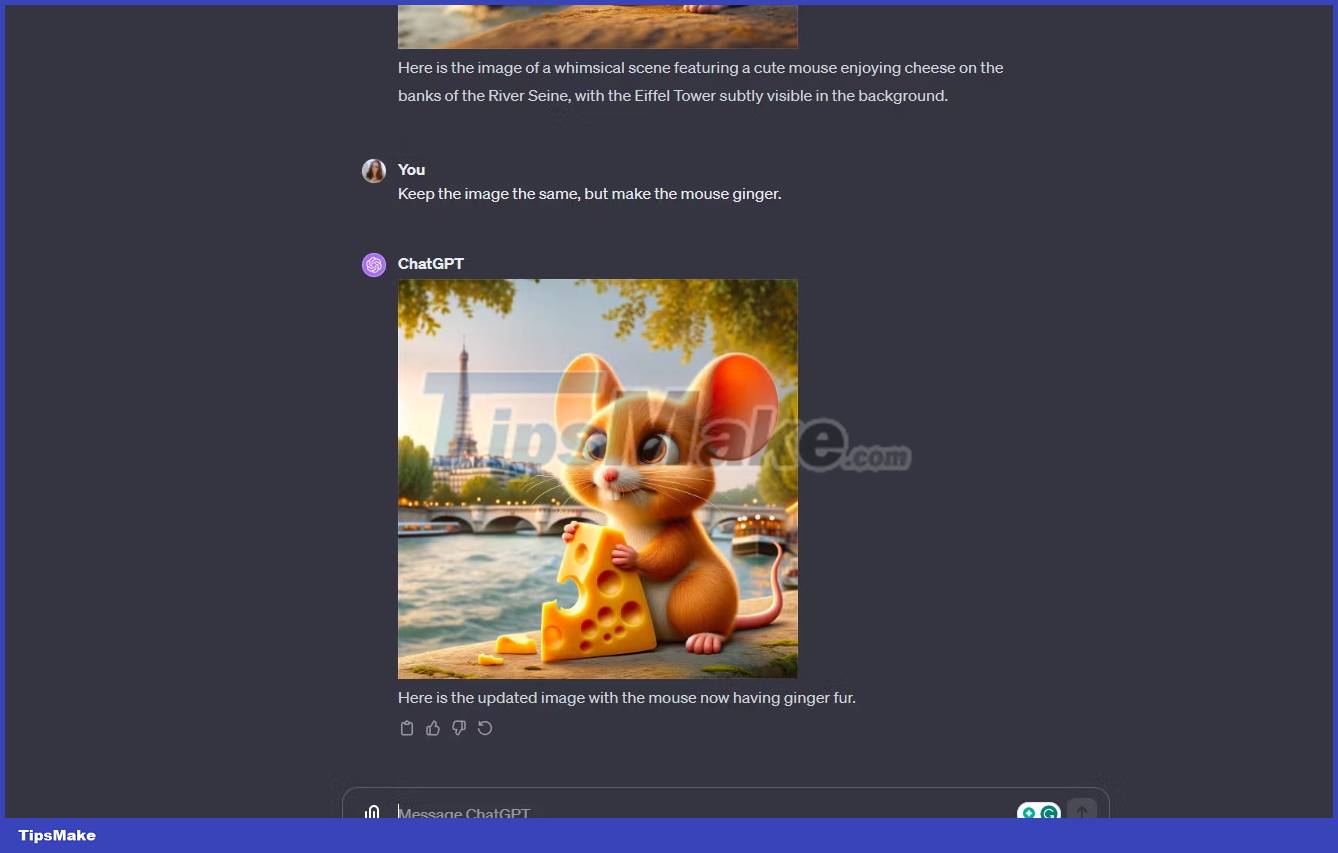Attach a file using the paperclip icon
The width and height of the screenshot is (1338, 853).
(x=372, y=812)
